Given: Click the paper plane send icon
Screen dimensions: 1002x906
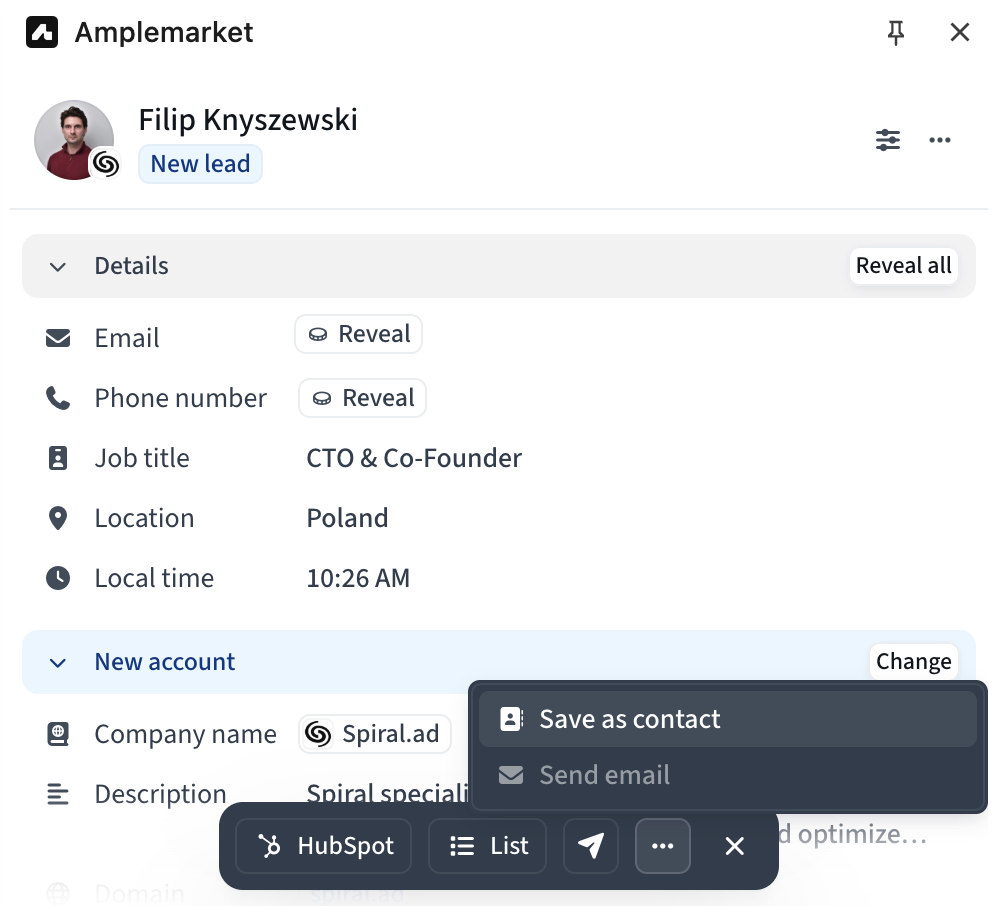Looking at the screenshot, I should click(590, 845).
